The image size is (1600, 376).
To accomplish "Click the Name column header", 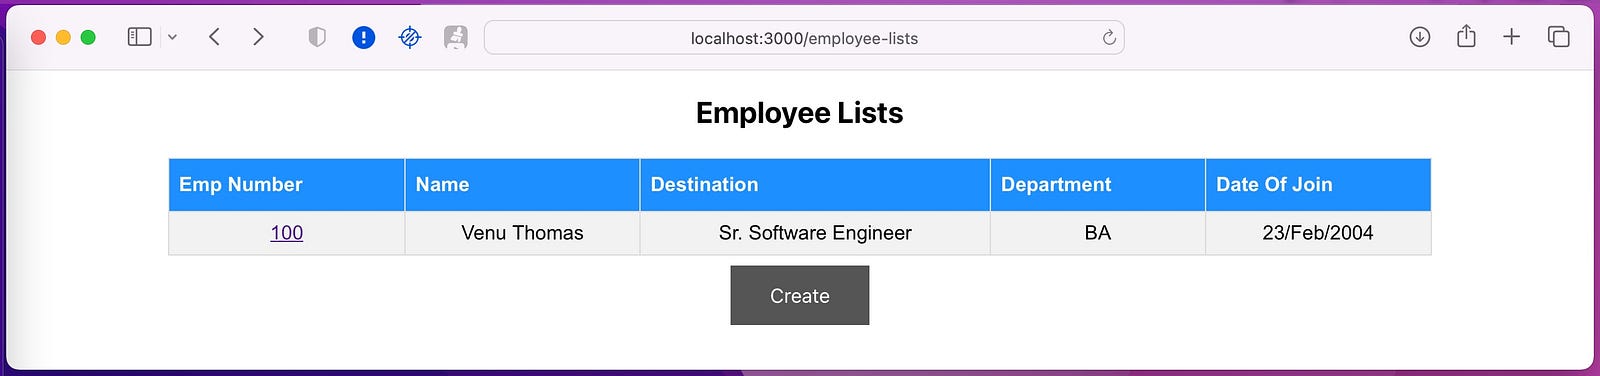I will (x=522, y=185).
